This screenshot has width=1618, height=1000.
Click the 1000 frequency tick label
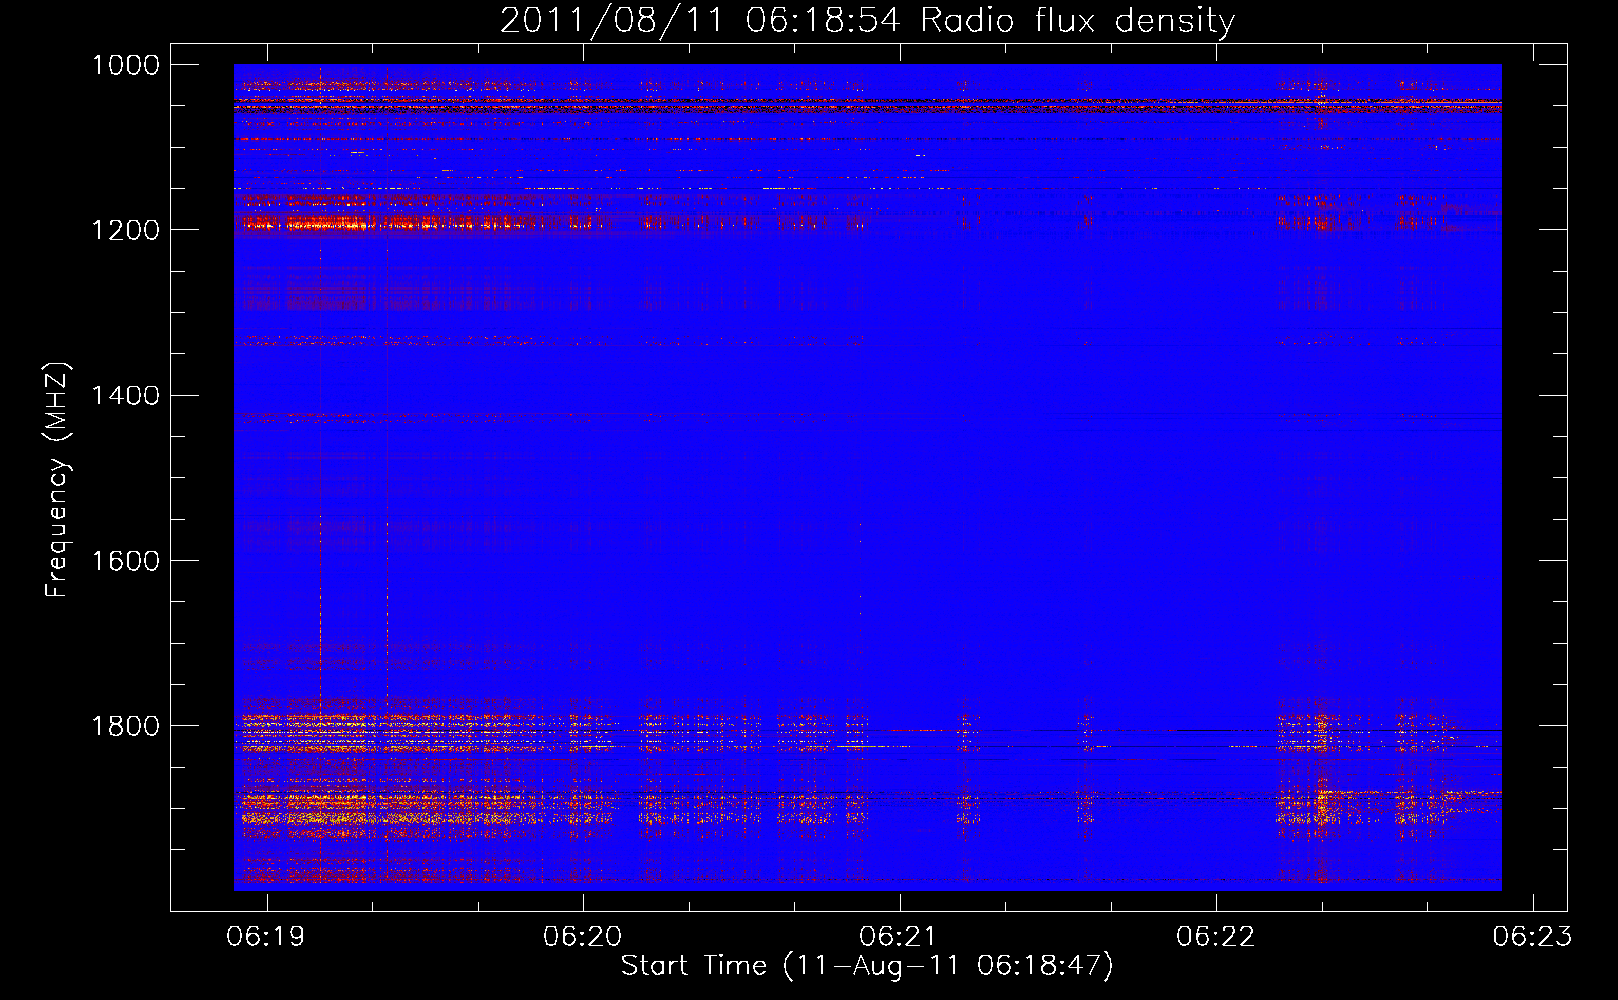click(125, 65)
